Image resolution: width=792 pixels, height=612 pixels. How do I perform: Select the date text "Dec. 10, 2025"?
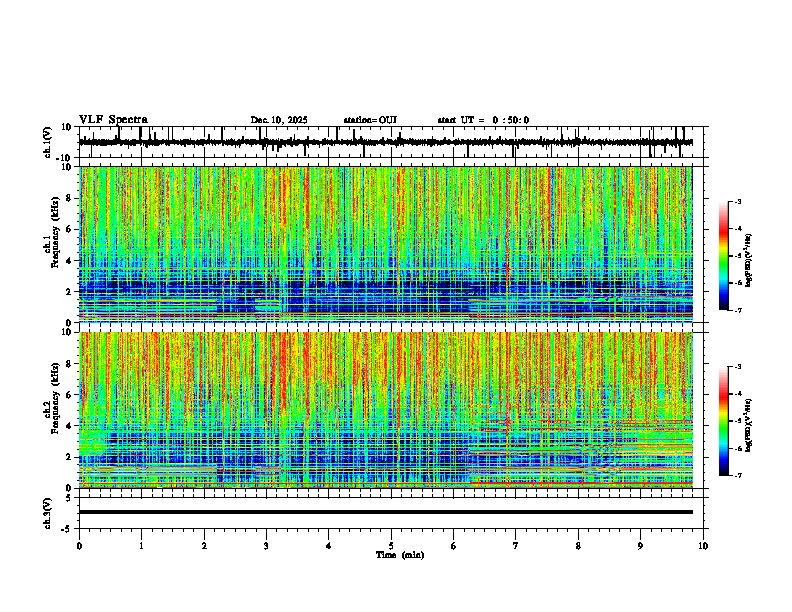(x=279, y=120)
